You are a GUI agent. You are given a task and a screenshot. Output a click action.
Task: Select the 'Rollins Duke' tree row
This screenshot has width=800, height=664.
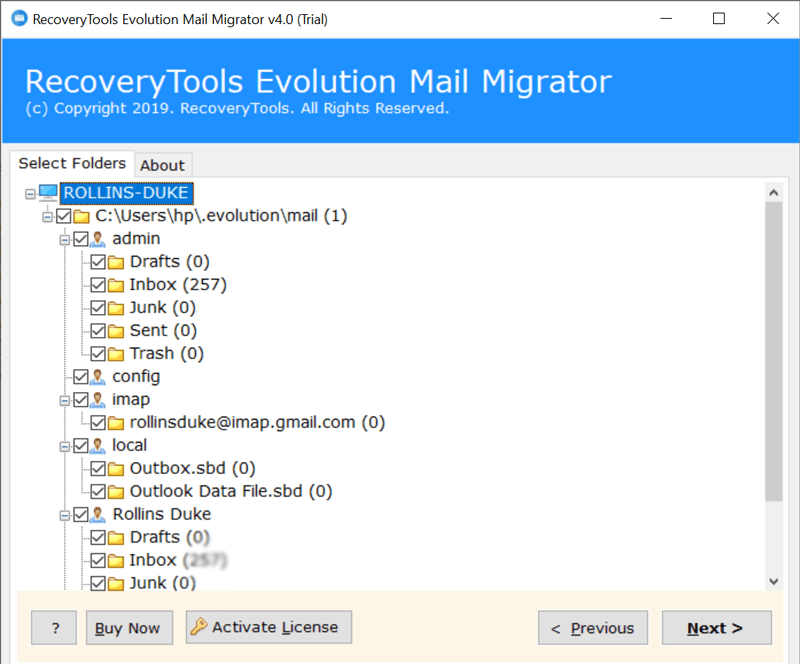coord(162,514)
